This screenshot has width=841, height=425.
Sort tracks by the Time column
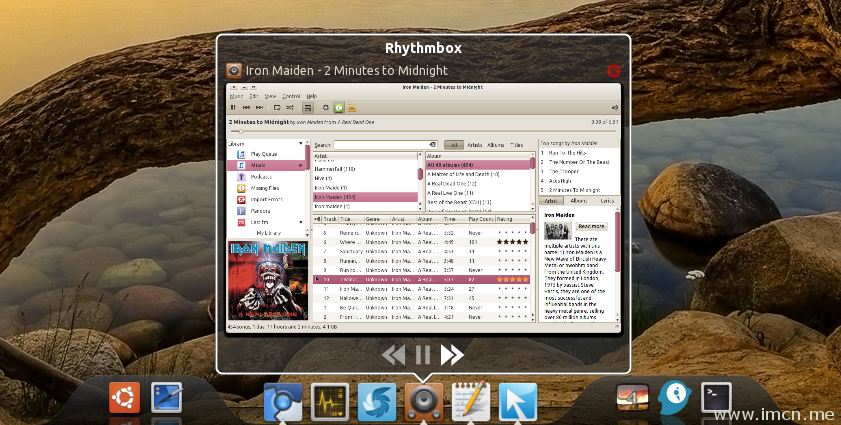454,219
